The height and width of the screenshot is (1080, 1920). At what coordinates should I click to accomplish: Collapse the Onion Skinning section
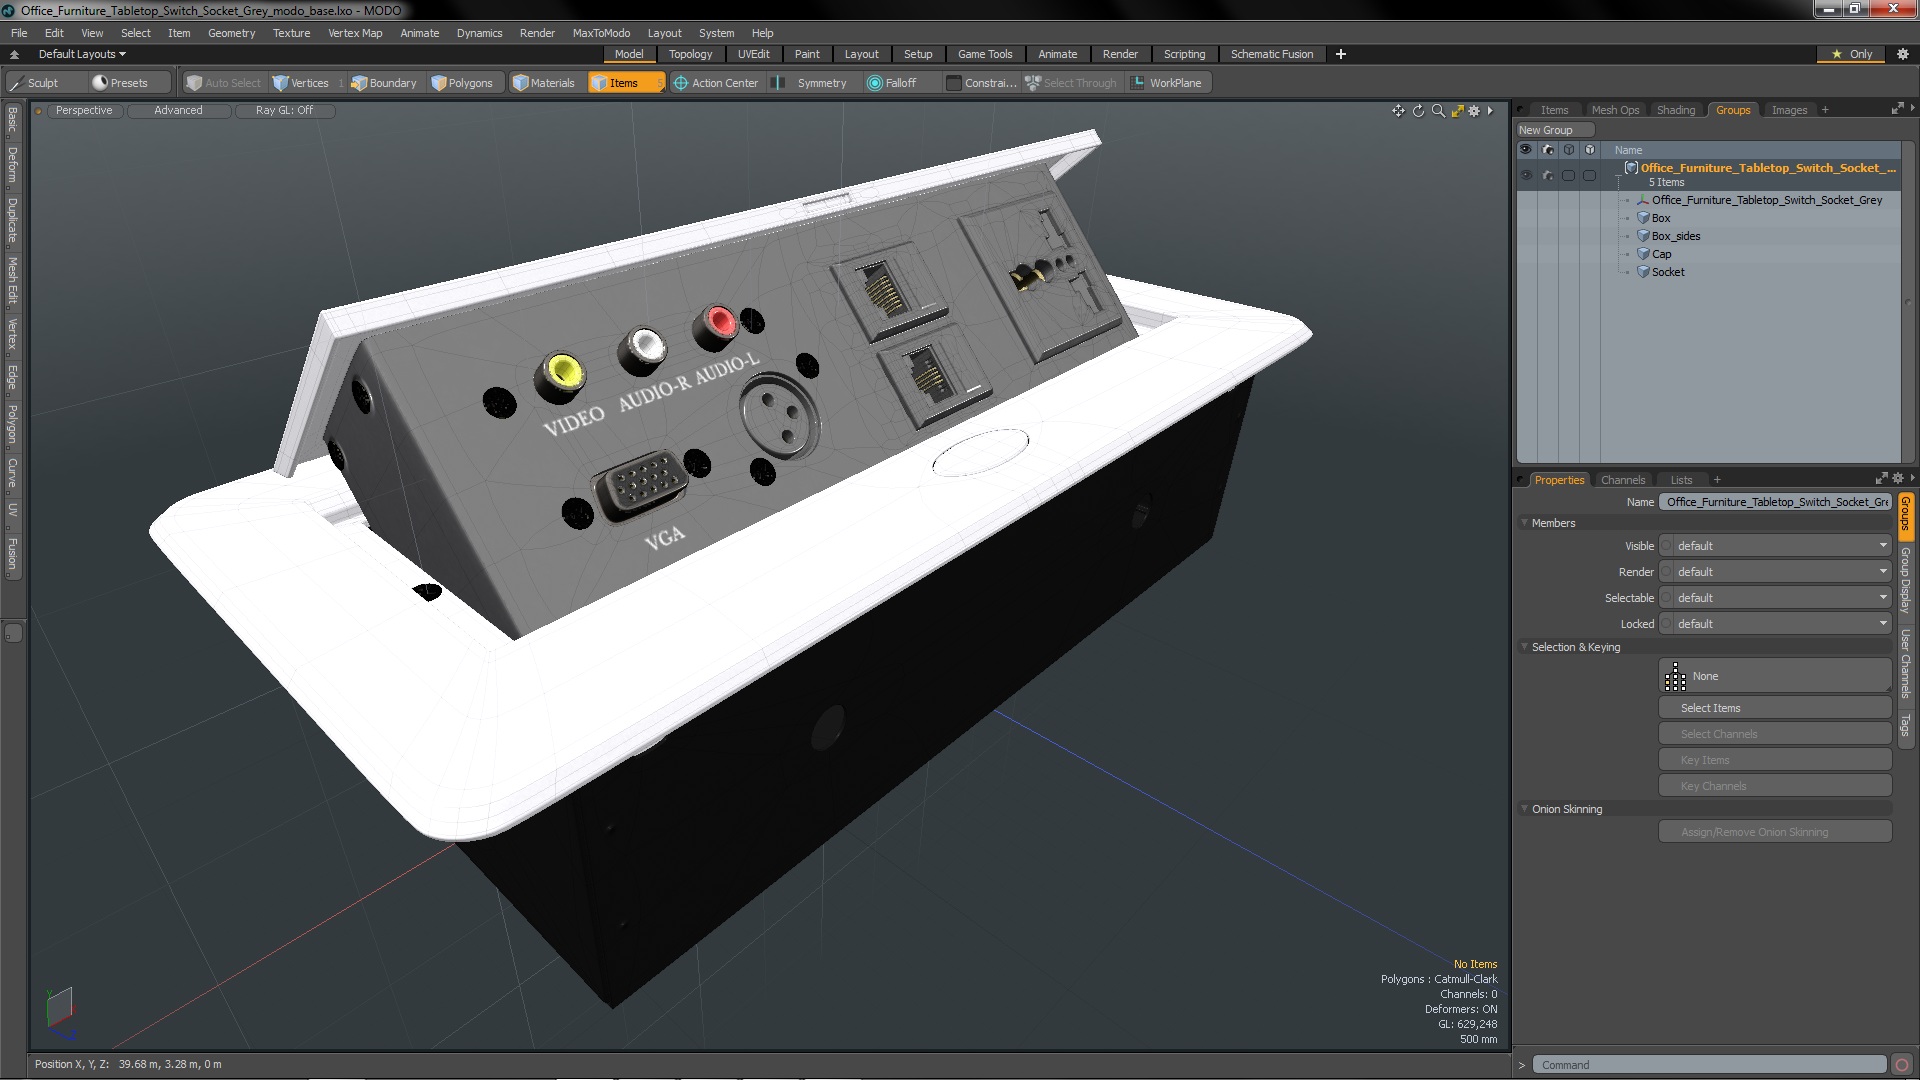(x=1525, y=809)
